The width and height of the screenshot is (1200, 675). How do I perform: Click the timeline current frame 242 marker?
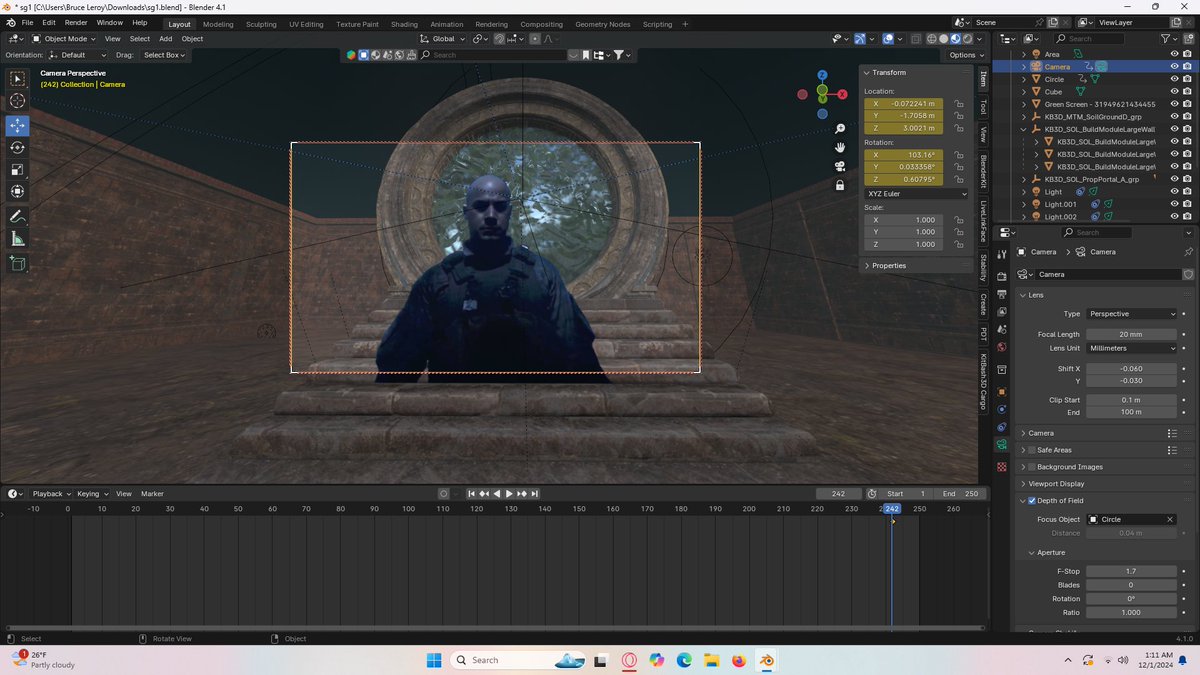892,509
